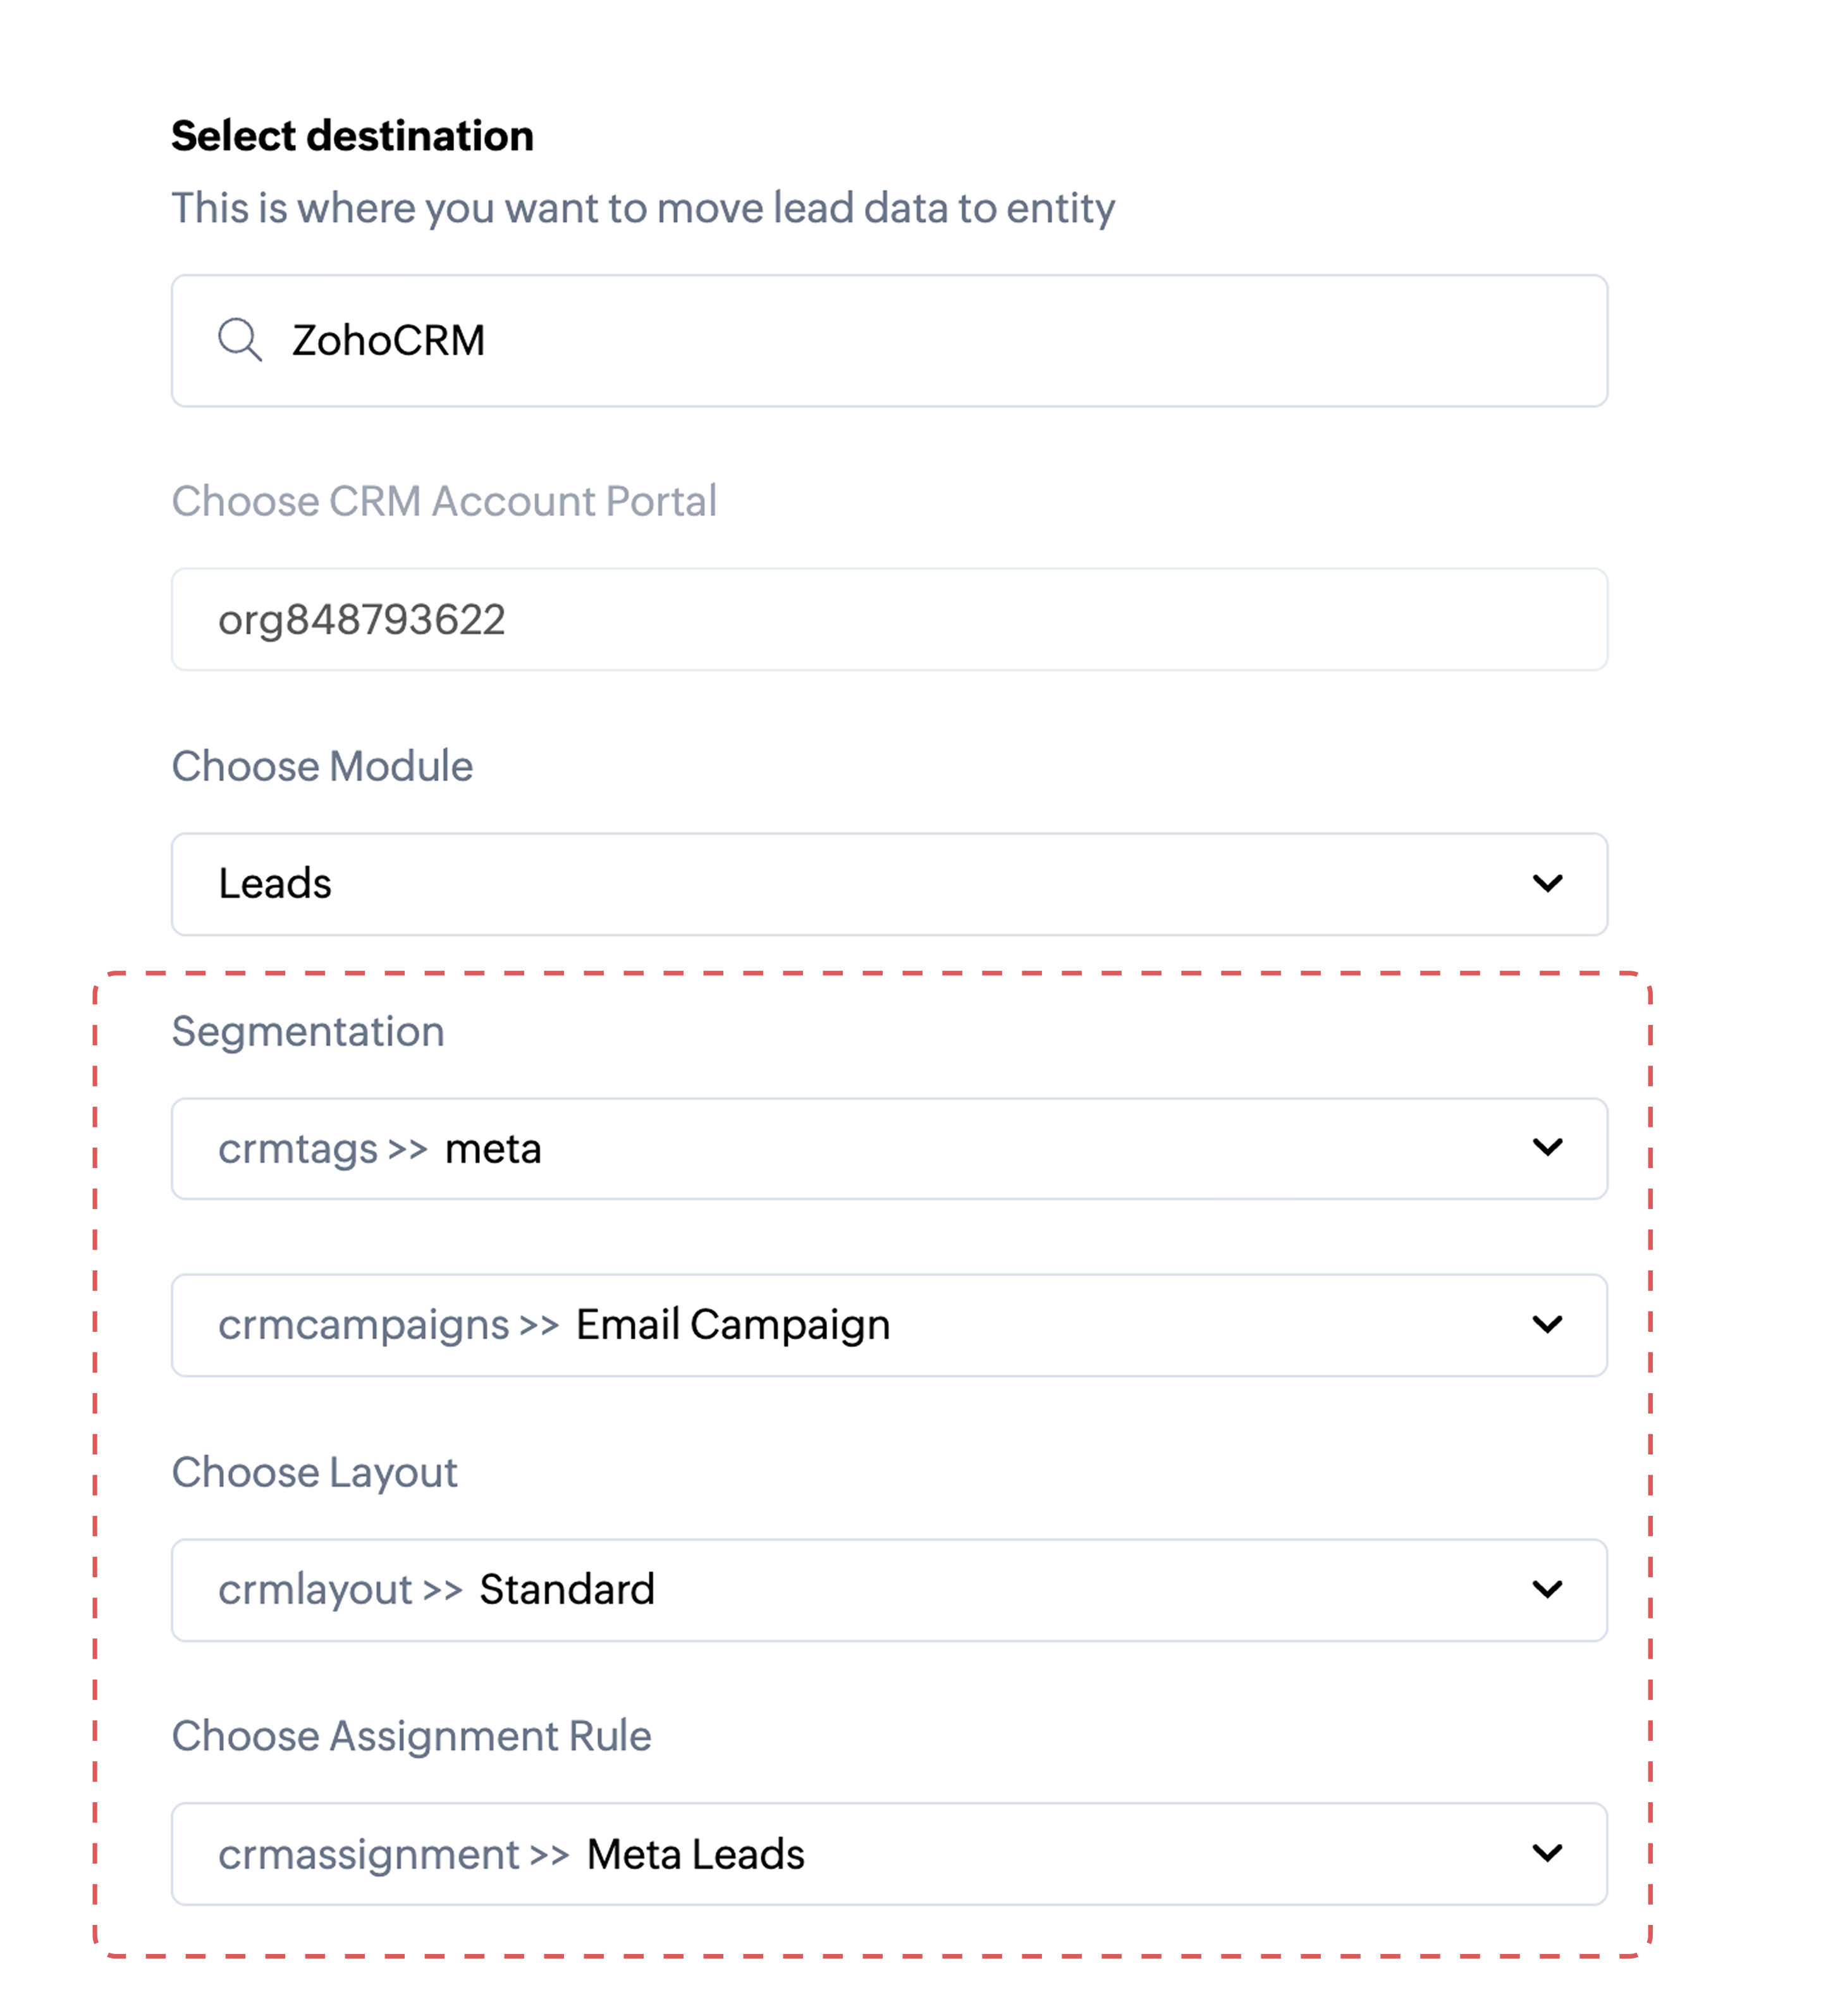Click the search magnifier icon

click(239, 340)
